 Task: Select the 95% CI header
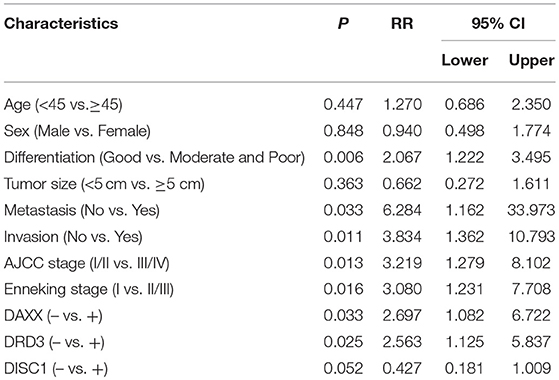498,24
